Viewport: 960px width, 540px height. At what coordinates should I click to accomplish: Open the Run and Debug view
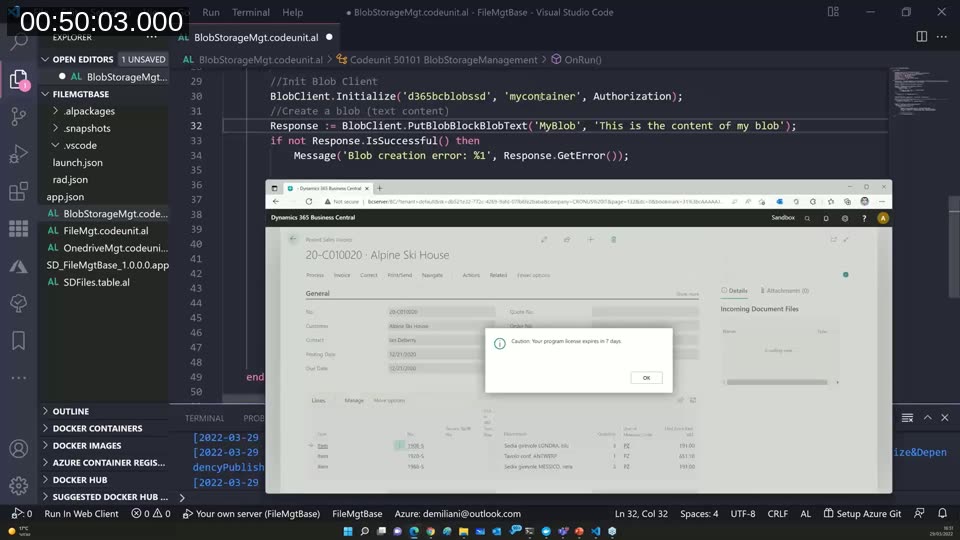(x=18, y=154)
